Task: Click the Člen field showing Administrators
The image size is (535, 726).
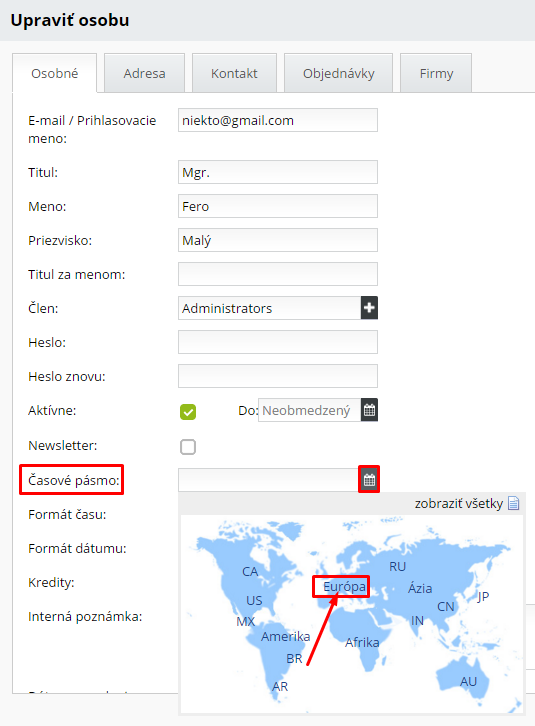Action: (x=270, y=308)
